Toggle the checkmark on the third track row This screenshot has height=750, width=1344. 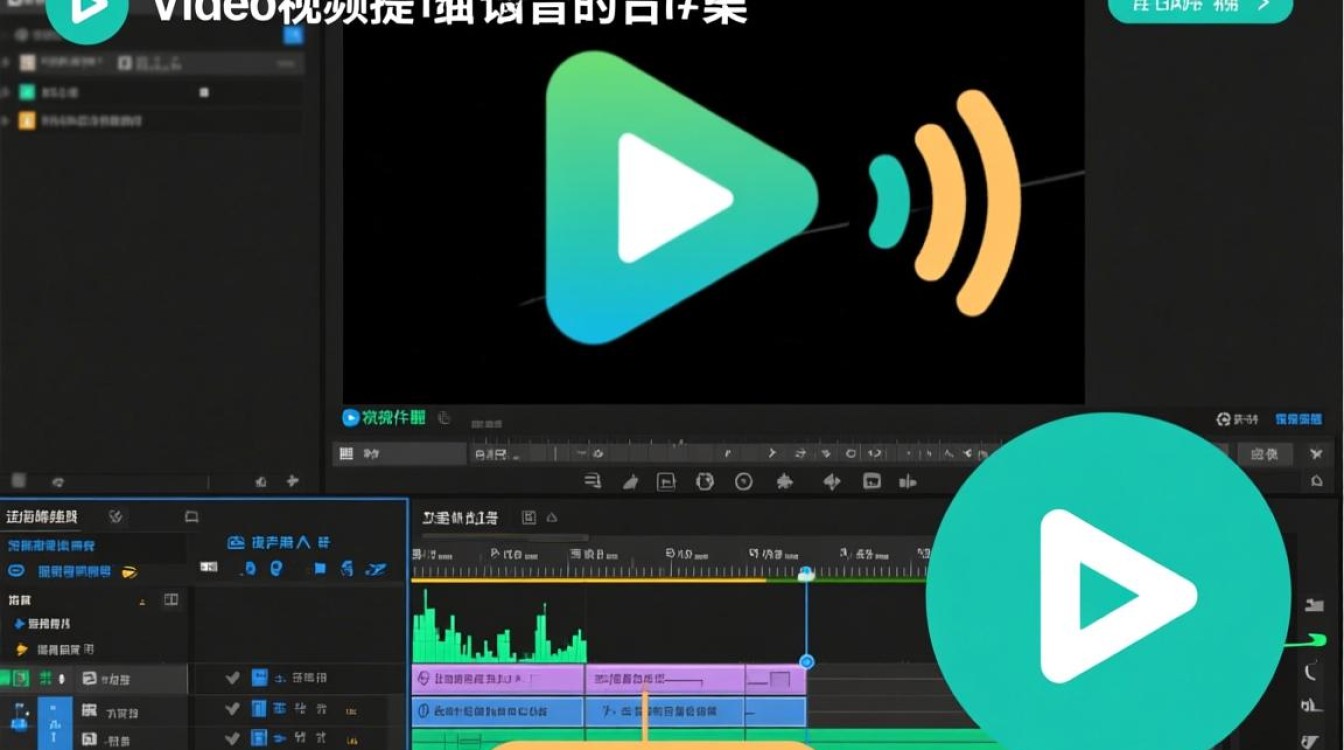(x=232, y=739)
